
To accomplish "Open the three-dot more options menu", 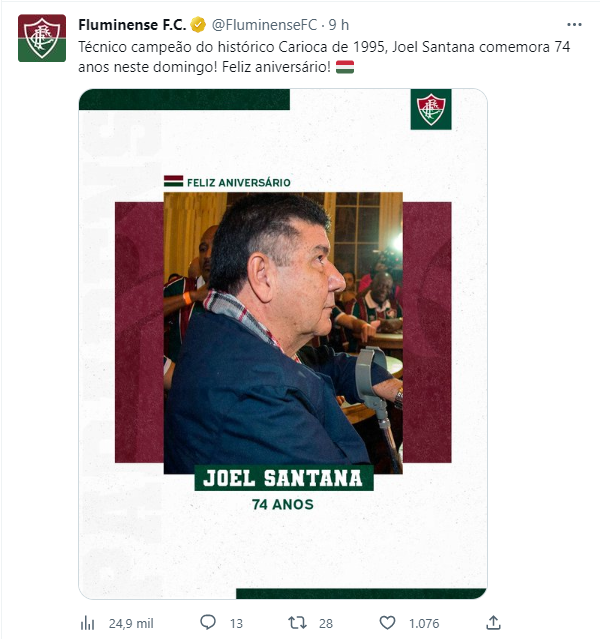I will click(574, 25).
